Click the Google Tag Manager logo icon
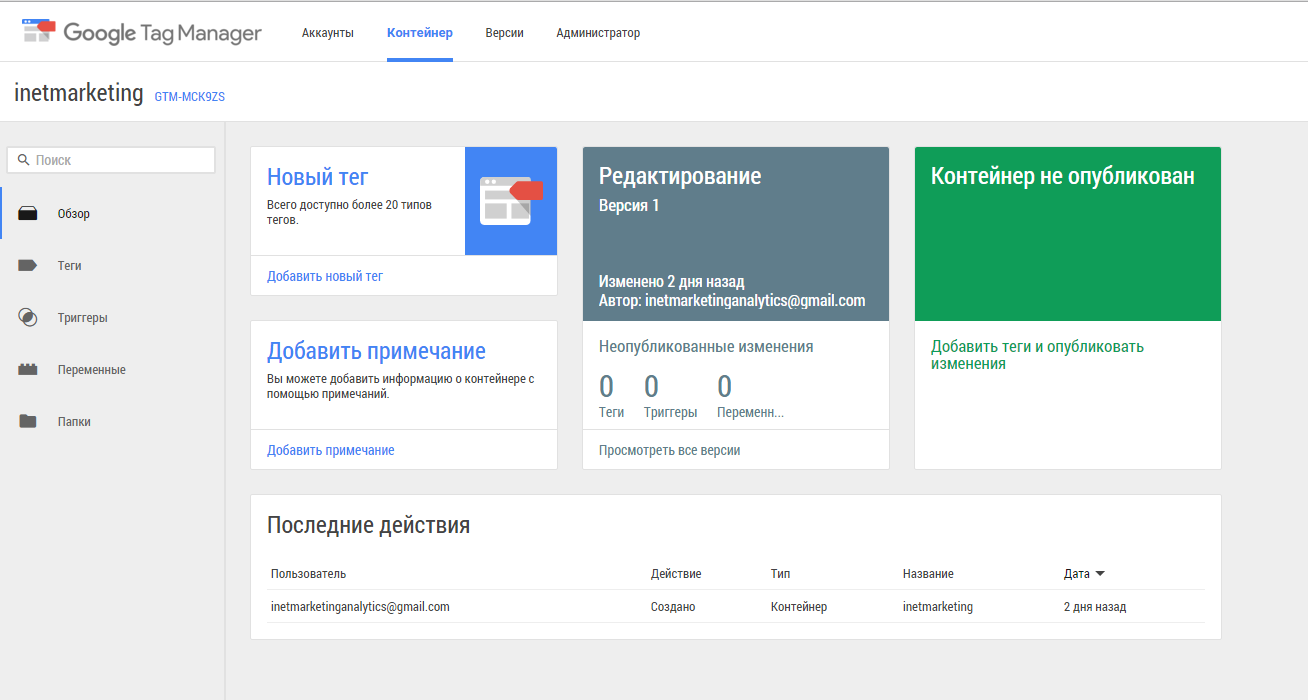This screenshot has width=1308, height=700. click(x=39, y=31)
